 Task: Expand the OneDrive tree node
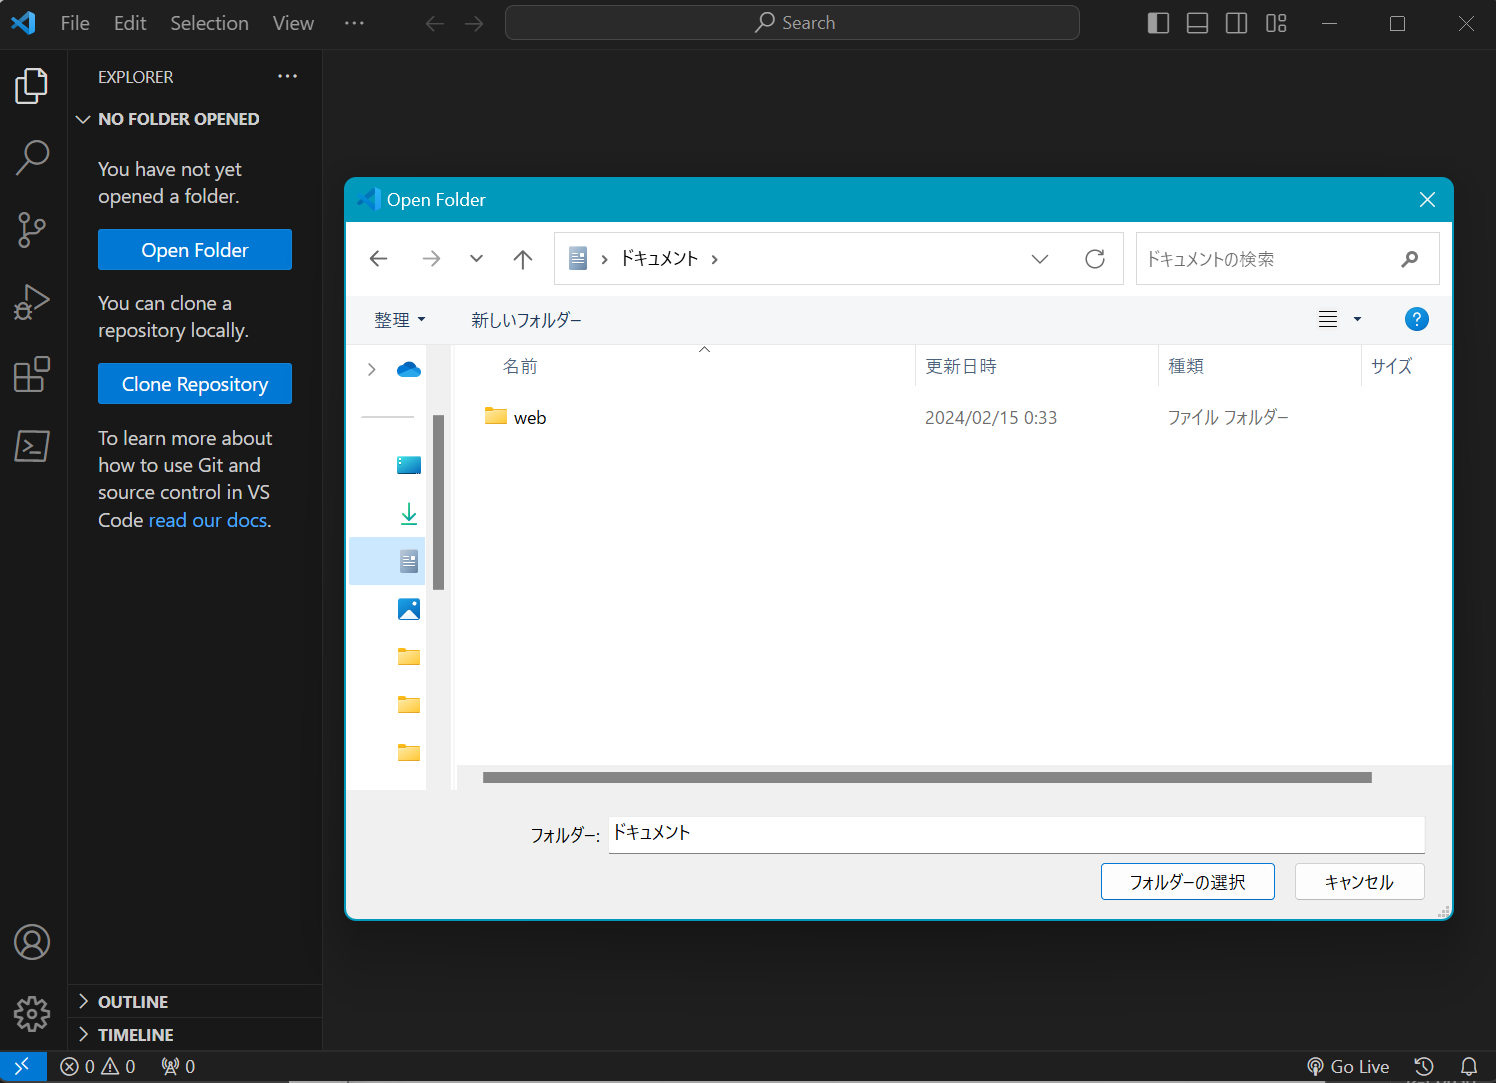point(372,369)
